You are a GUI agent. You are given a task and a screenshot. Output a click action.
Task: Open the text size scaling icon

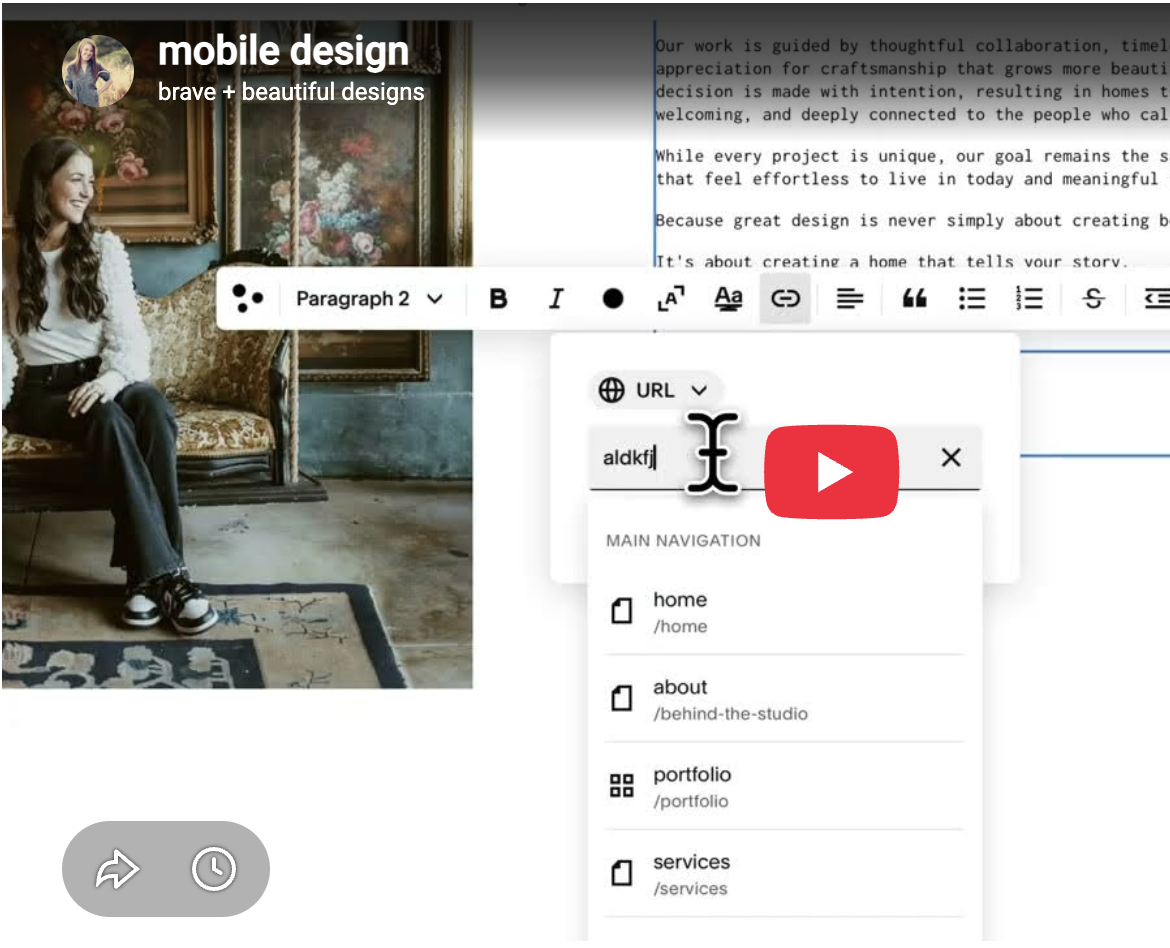coord(671,299)
